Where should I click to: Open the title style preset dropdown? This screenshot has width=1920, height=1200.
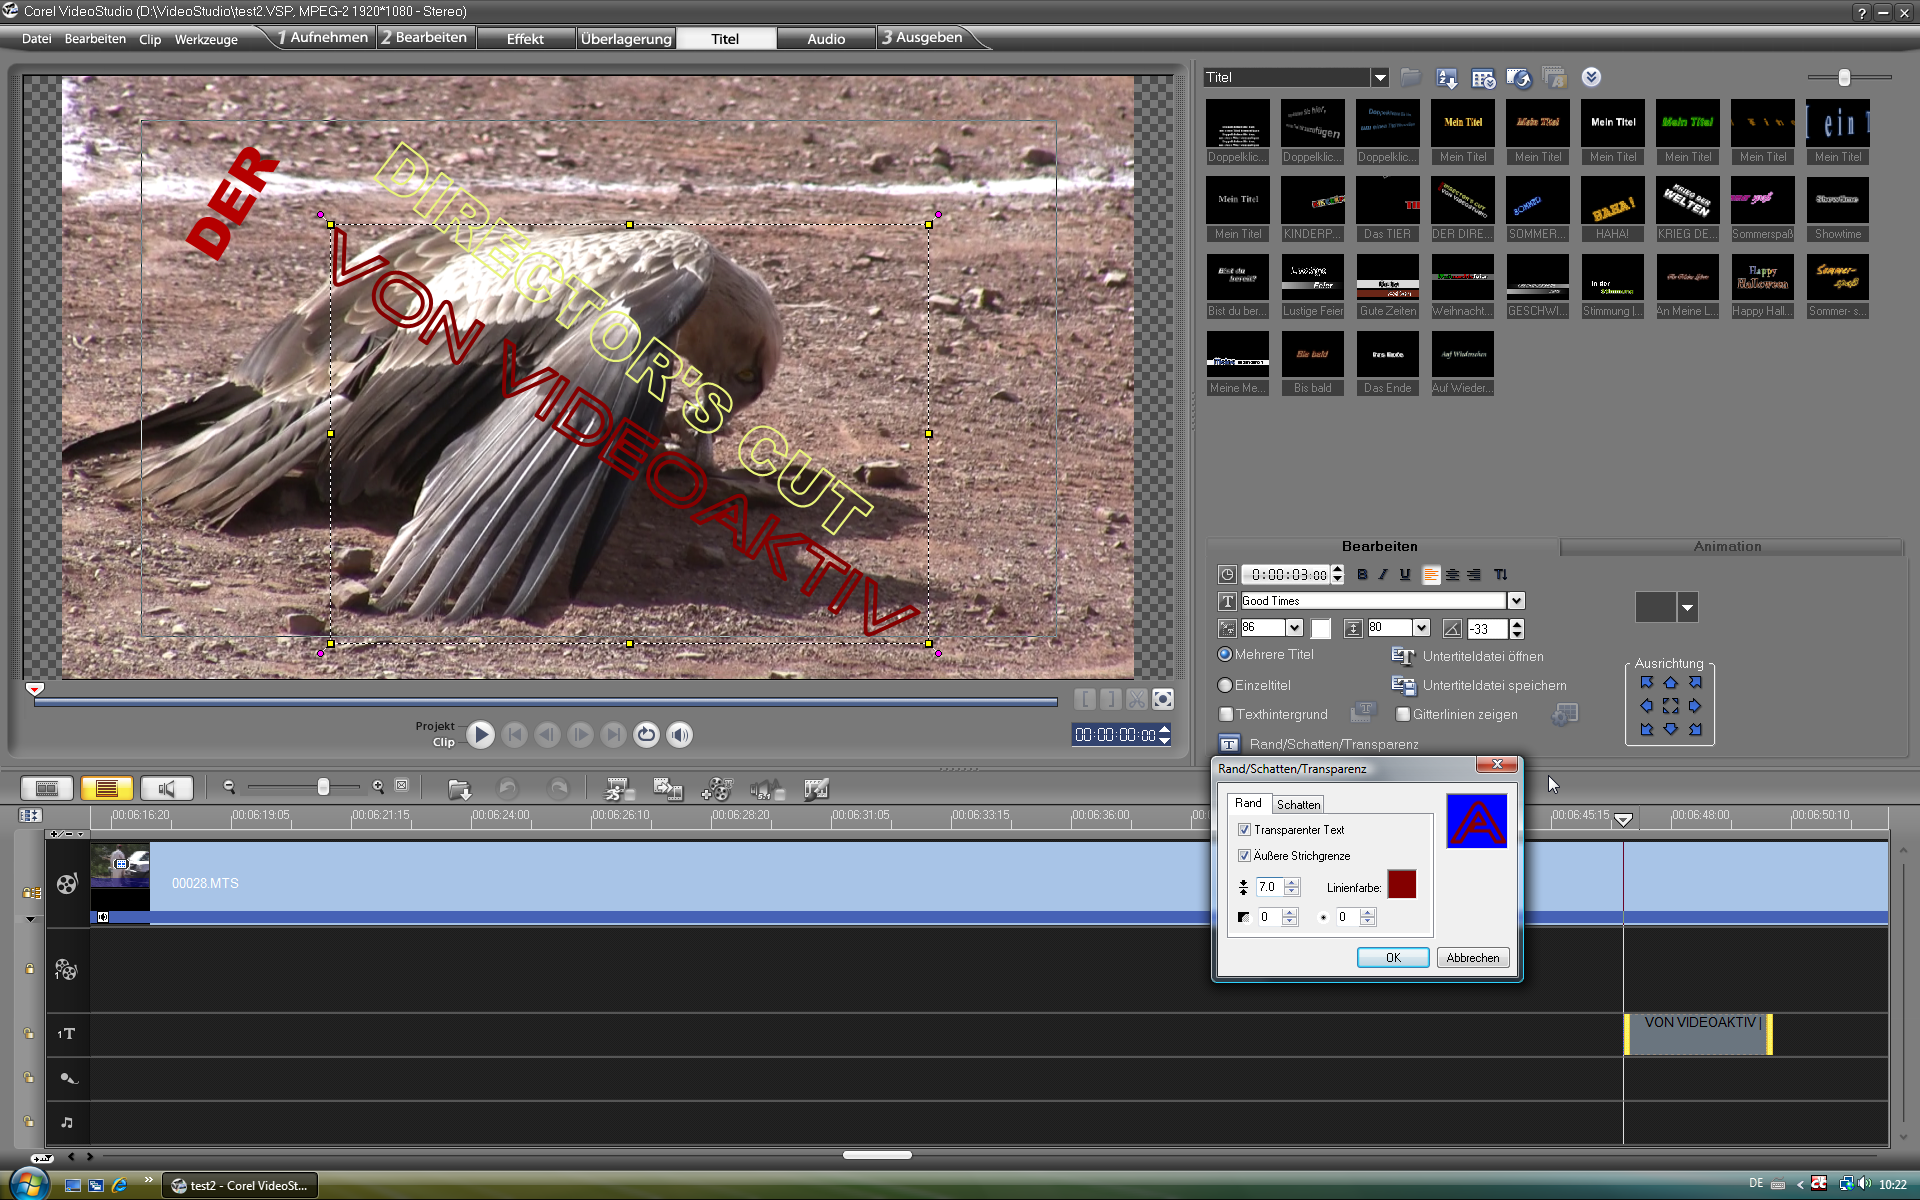coord(1688,607)
